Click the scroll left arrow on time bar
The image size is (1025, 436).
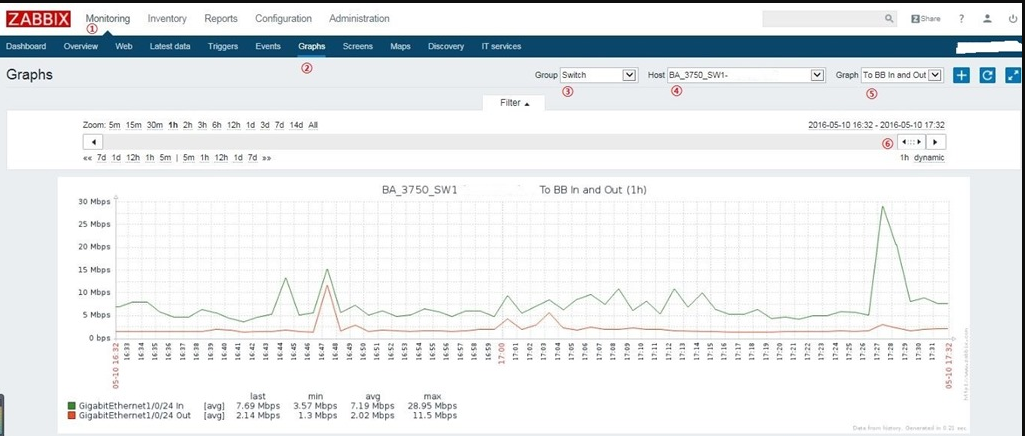(x=93, y=142)
